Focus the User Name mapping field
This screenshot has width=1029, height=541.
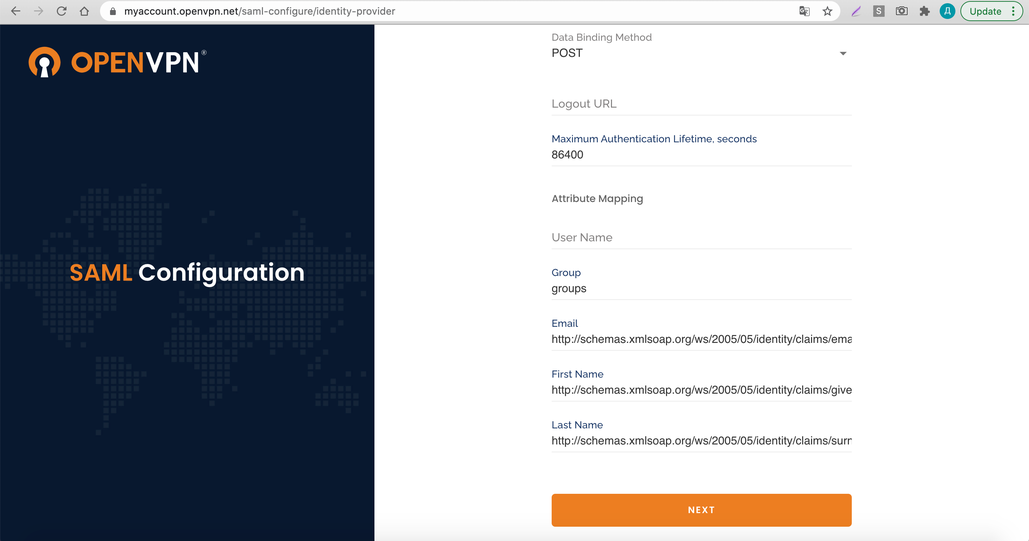701,238
